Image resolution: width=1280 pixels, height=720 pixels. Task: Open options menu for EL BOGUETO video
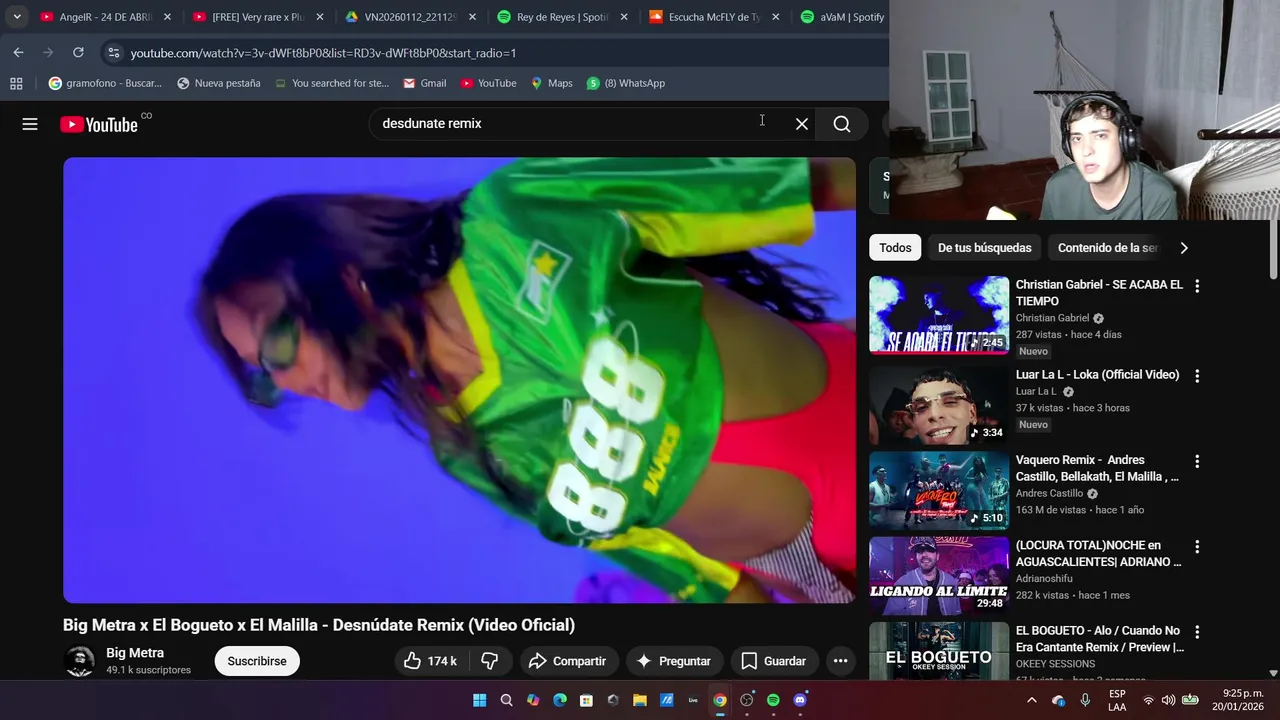click(1197, 632)
